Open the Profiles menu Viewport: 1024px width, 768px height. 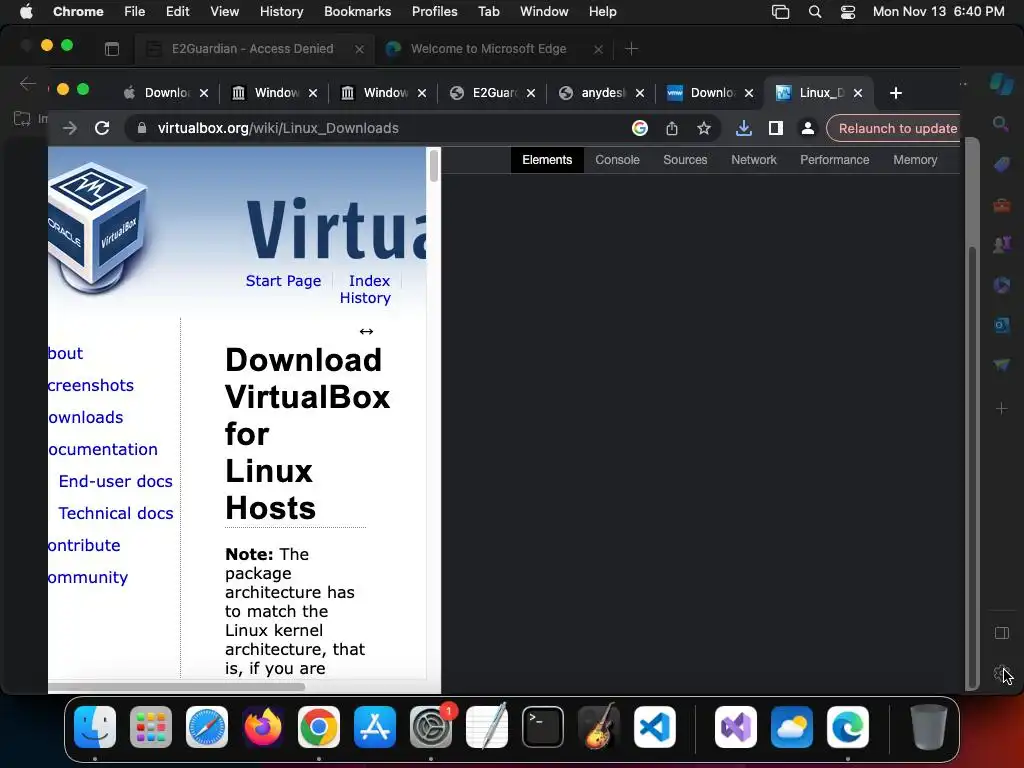pyautogui.click(x=434, y=12)
